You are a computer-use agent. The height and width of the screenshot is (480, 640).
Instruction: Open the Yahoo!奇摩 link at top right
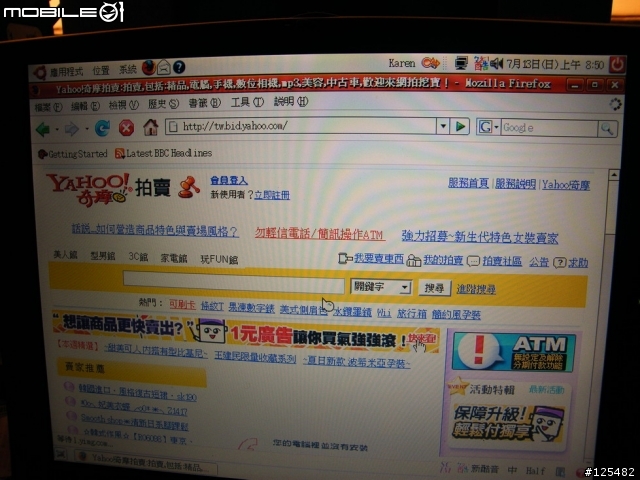tap(566, 185)
